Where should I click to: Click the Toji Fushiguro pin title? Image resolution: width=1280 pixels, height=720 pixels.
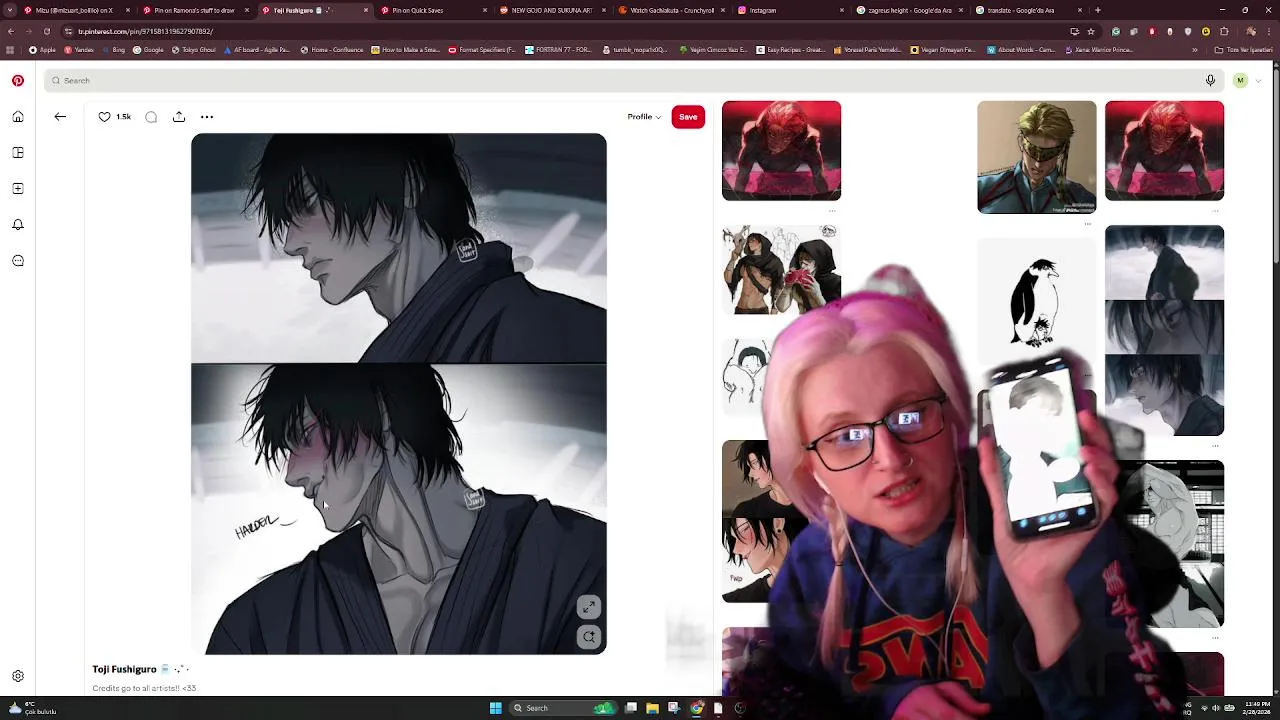[124, 669]
